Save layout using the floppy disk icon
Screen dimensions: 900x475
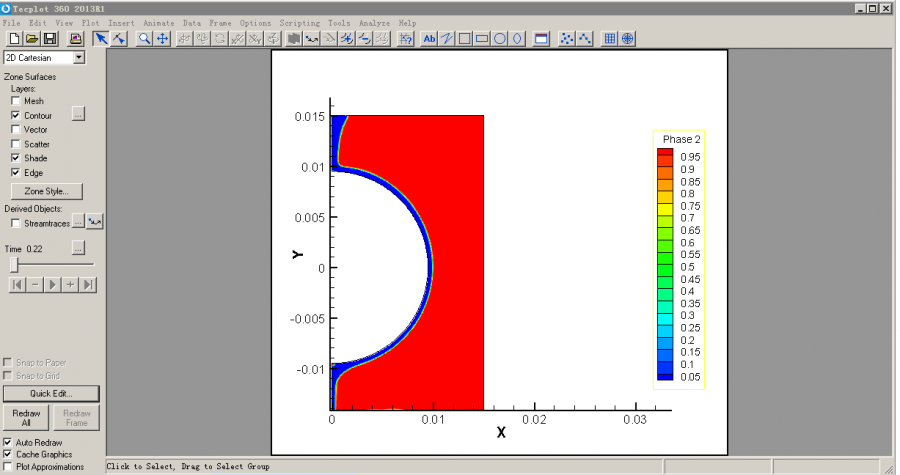49,39
